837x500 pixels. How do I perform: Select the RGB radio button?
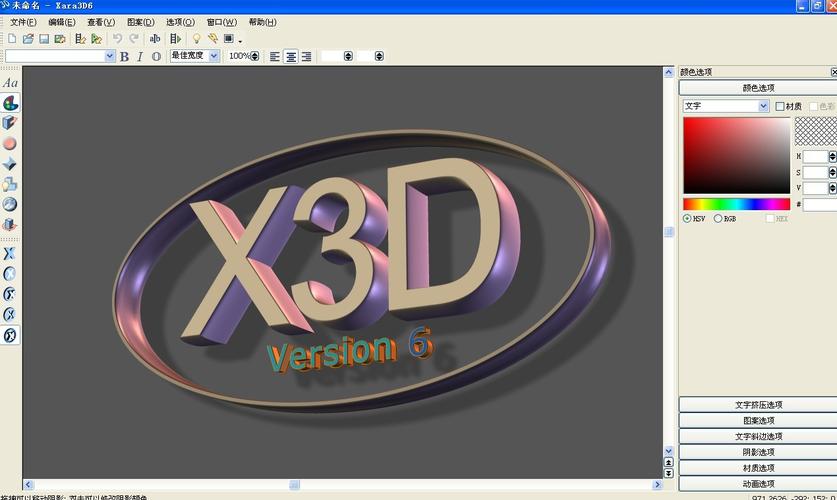pos(718,218)
